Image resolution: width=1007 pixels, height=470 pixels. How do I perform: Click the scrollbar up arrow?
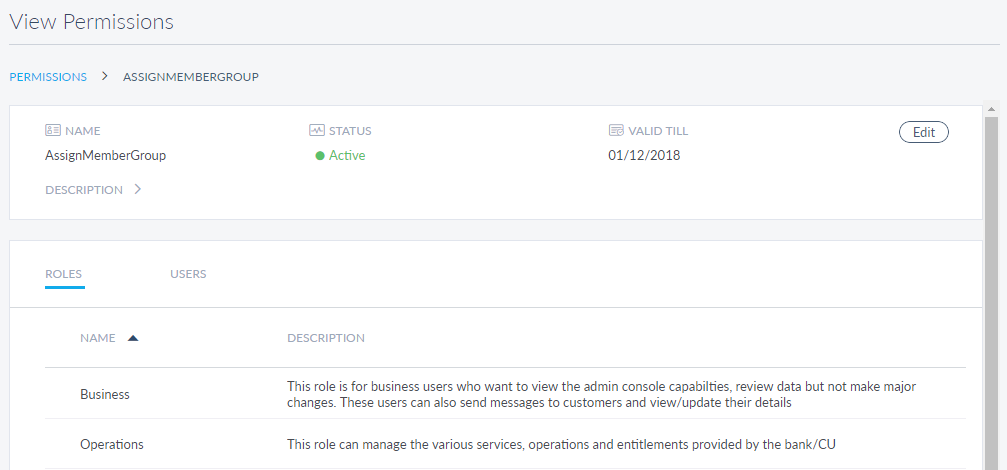tap(992, 110)
